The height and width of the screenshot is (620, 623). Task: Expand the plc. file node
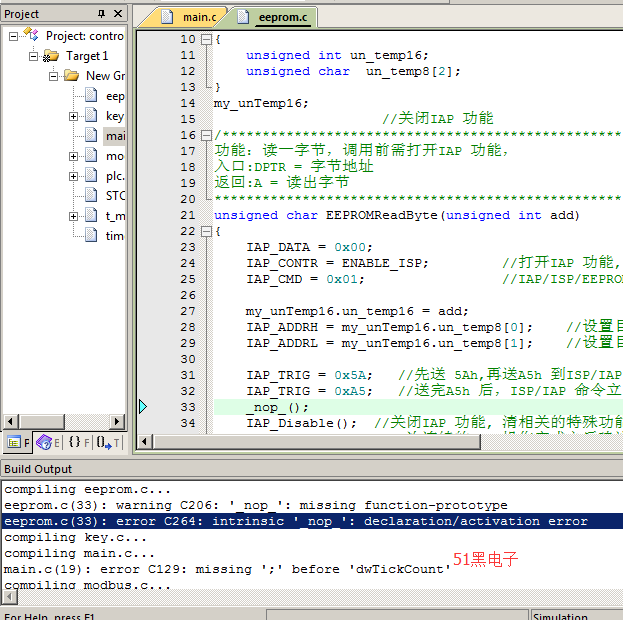tap(73, 176)
